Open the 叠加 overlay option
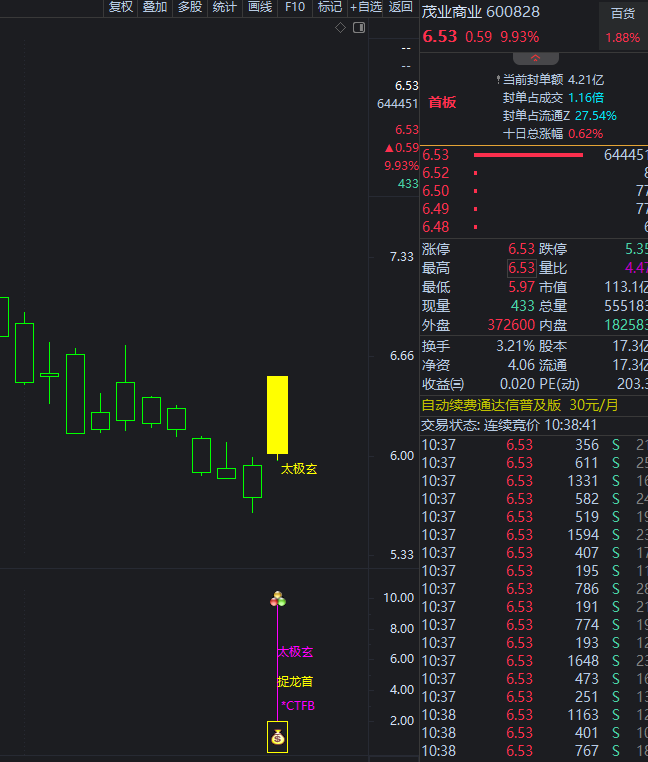The image size is (648, 762). (x=154, y=7)
